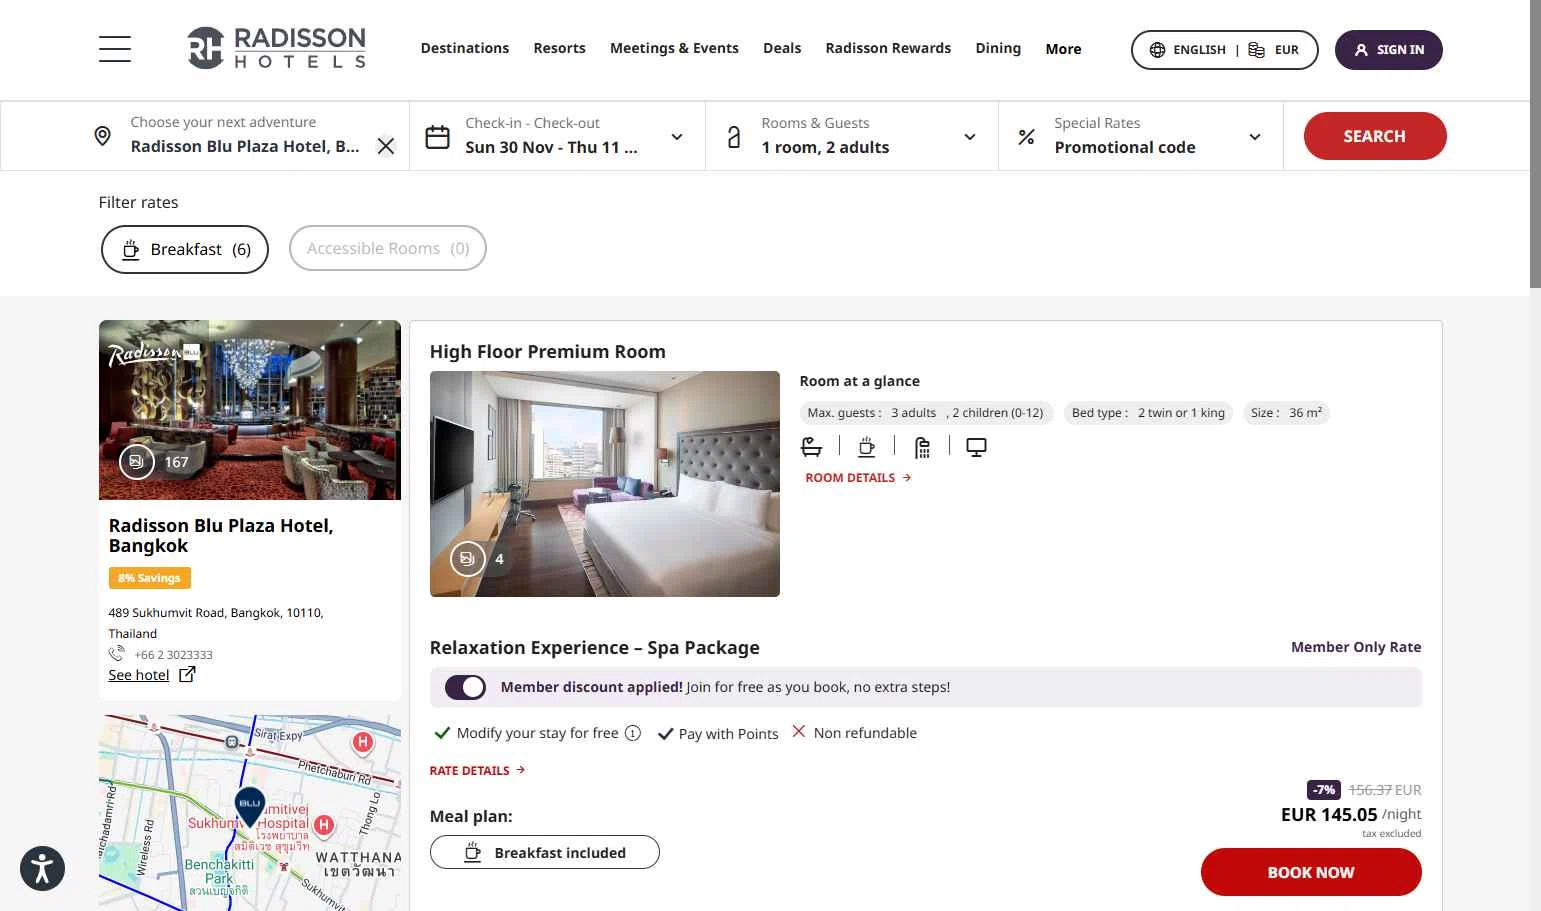This screenshot has height=911, width=1541.
Task: Click the calendar icon
Action: coord(438,137)
